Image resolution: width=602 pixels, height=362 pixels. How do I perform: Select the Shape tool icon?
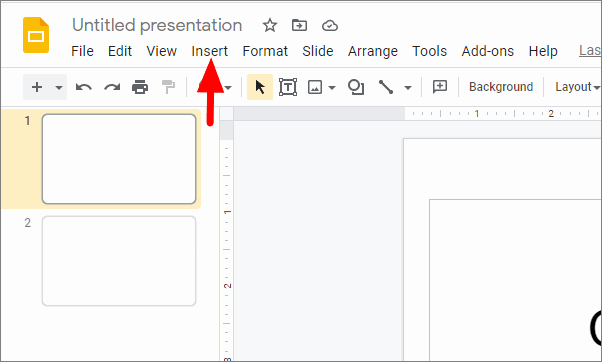point(356,87)
